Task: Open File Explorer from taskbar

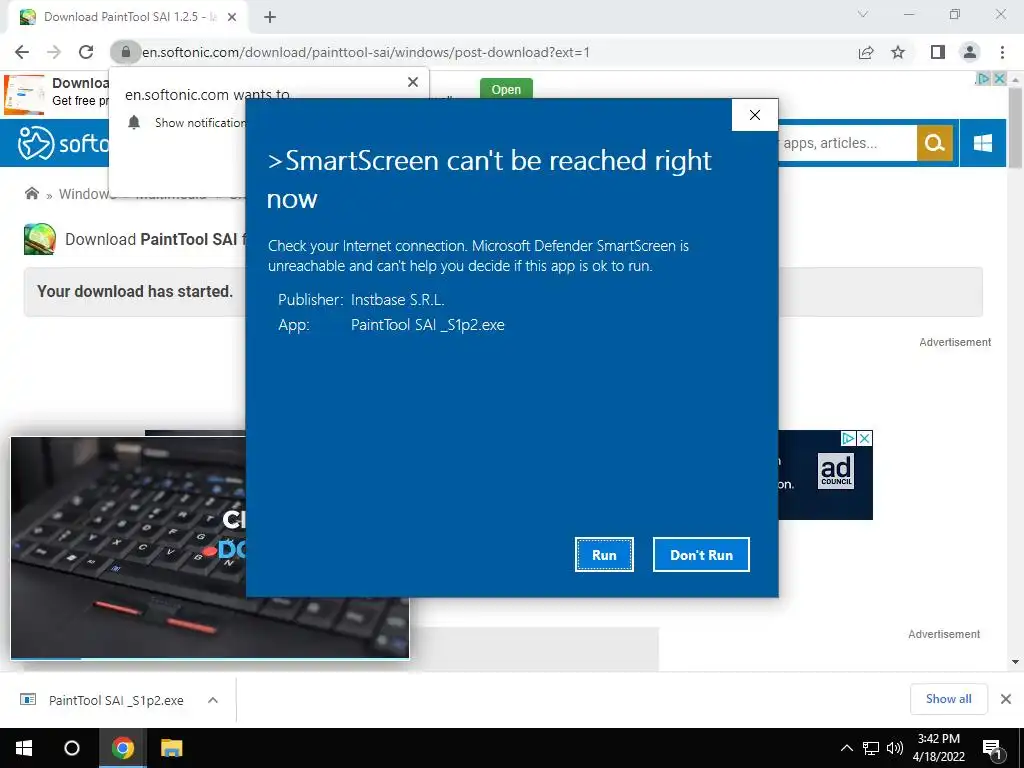Action: [172, 748]
